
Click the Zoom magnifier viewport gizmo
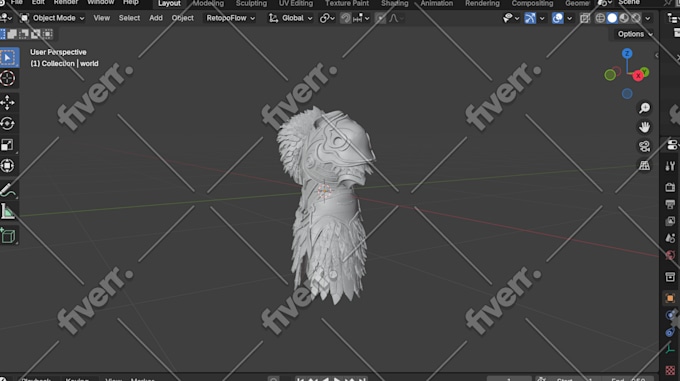pos(644,108)
